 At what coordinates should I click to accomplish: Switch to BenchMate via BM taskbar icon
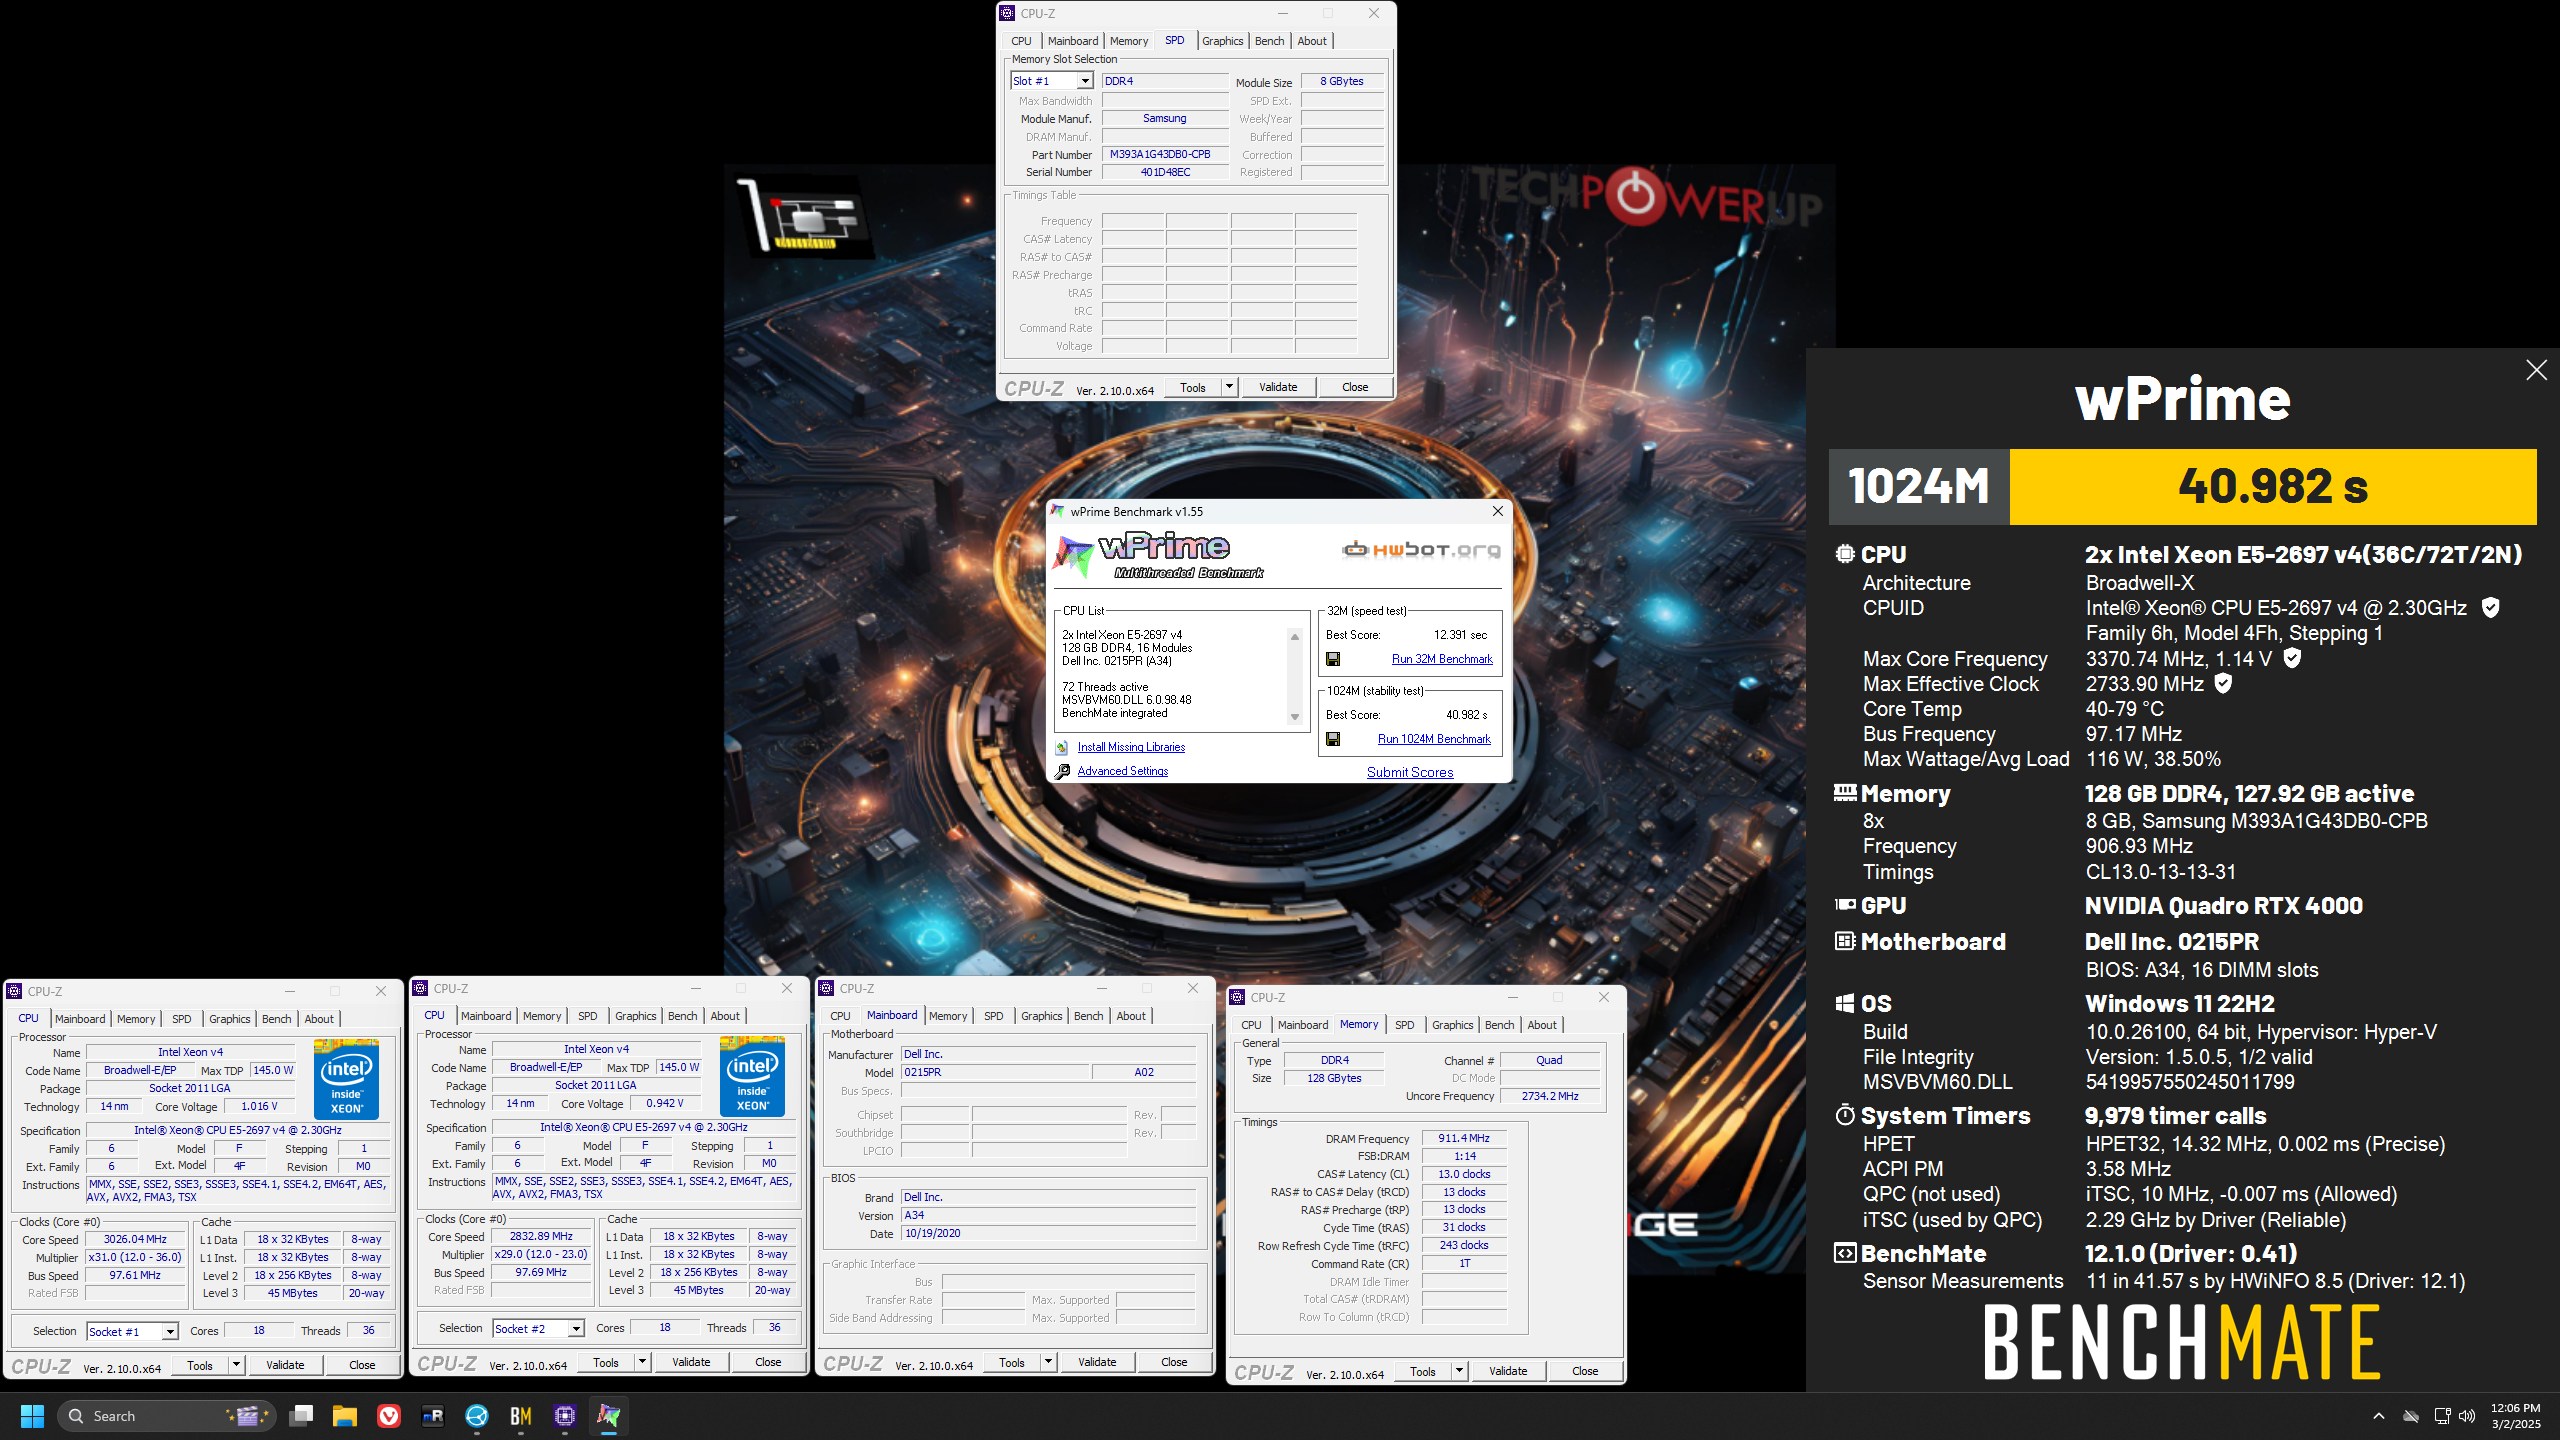(x=521, y=1416)
